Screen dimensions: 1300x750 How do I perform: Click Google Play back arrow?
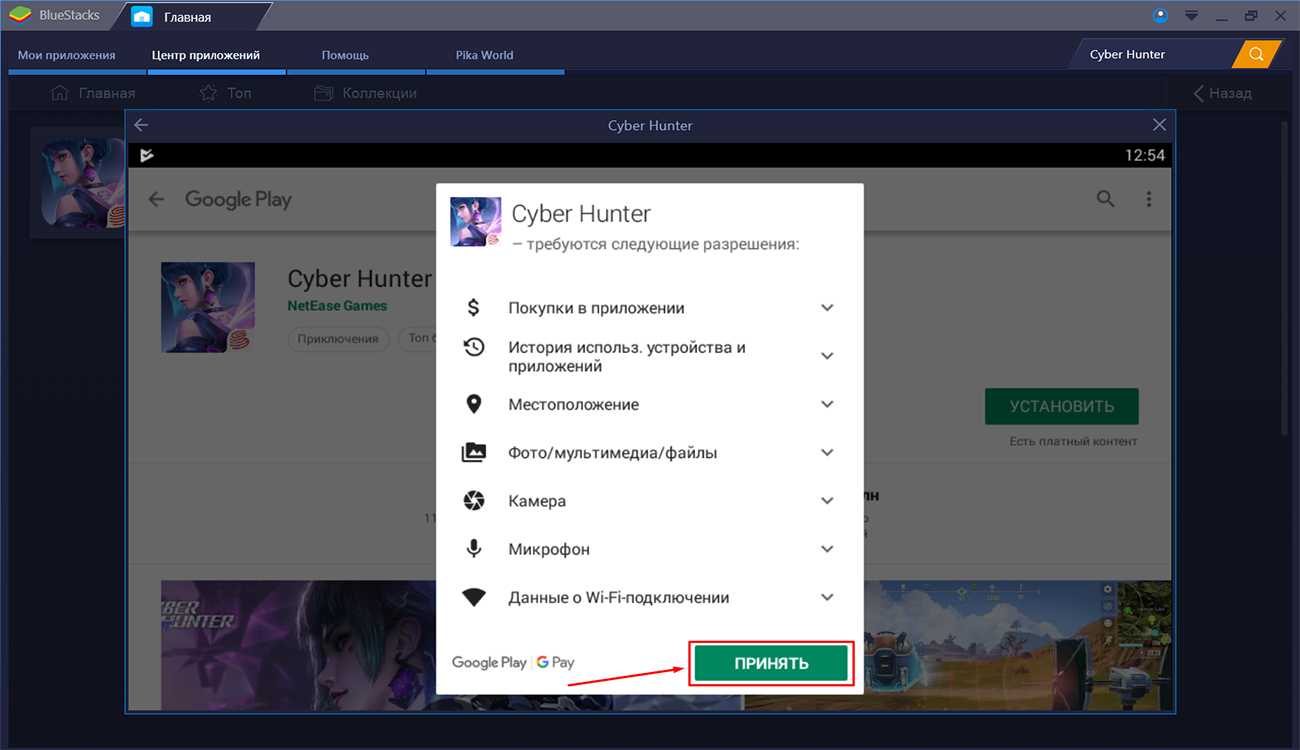tap(156, 199)
